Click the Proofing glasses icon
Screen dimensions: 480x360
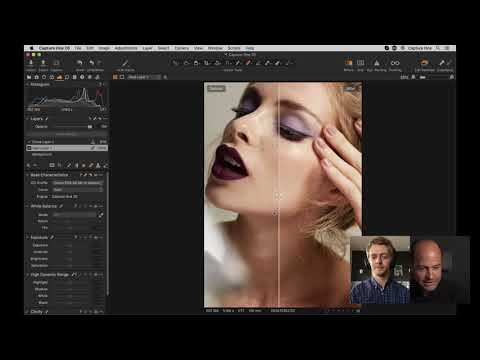click(x=395, y=63)
